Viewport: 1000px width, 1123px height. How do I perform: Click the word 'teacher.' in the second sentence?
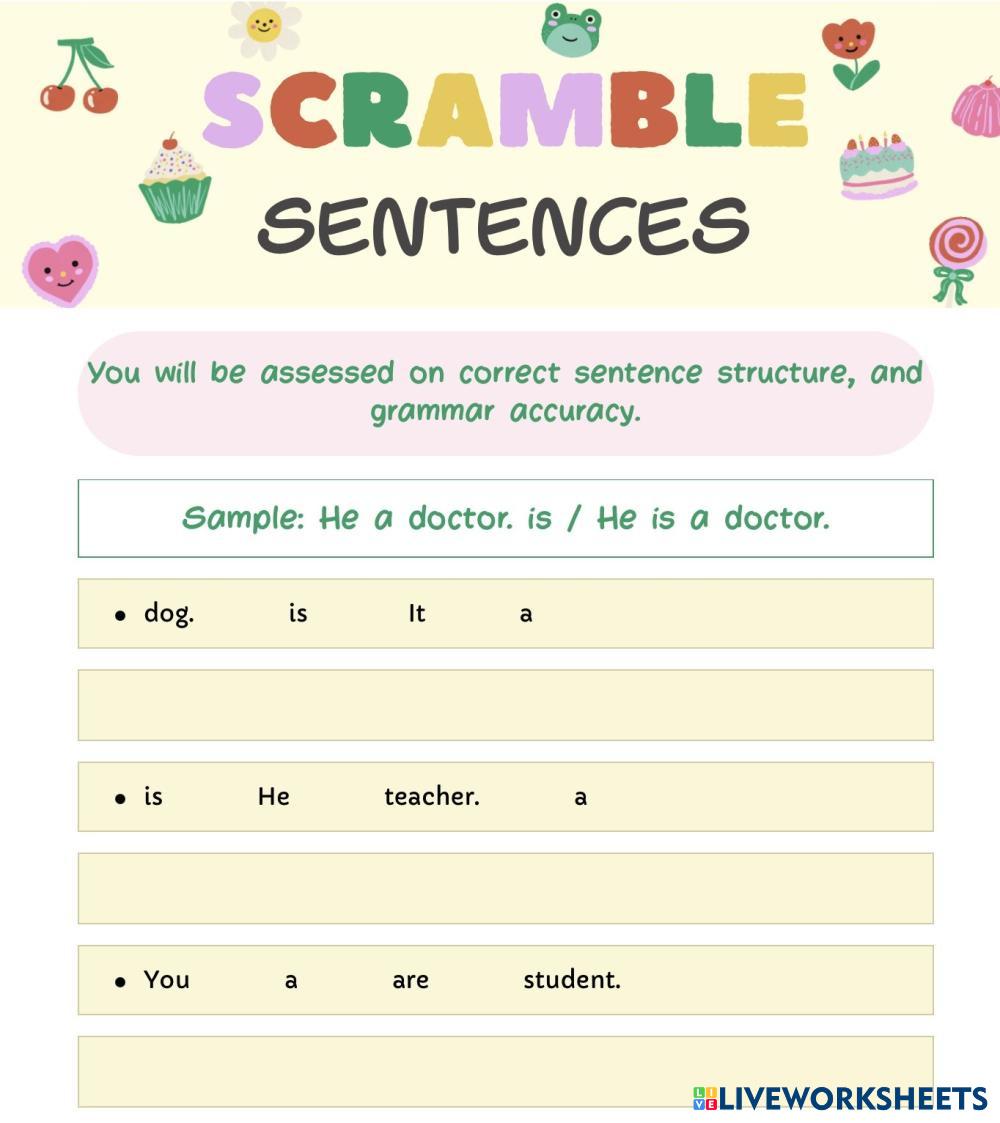431,796
